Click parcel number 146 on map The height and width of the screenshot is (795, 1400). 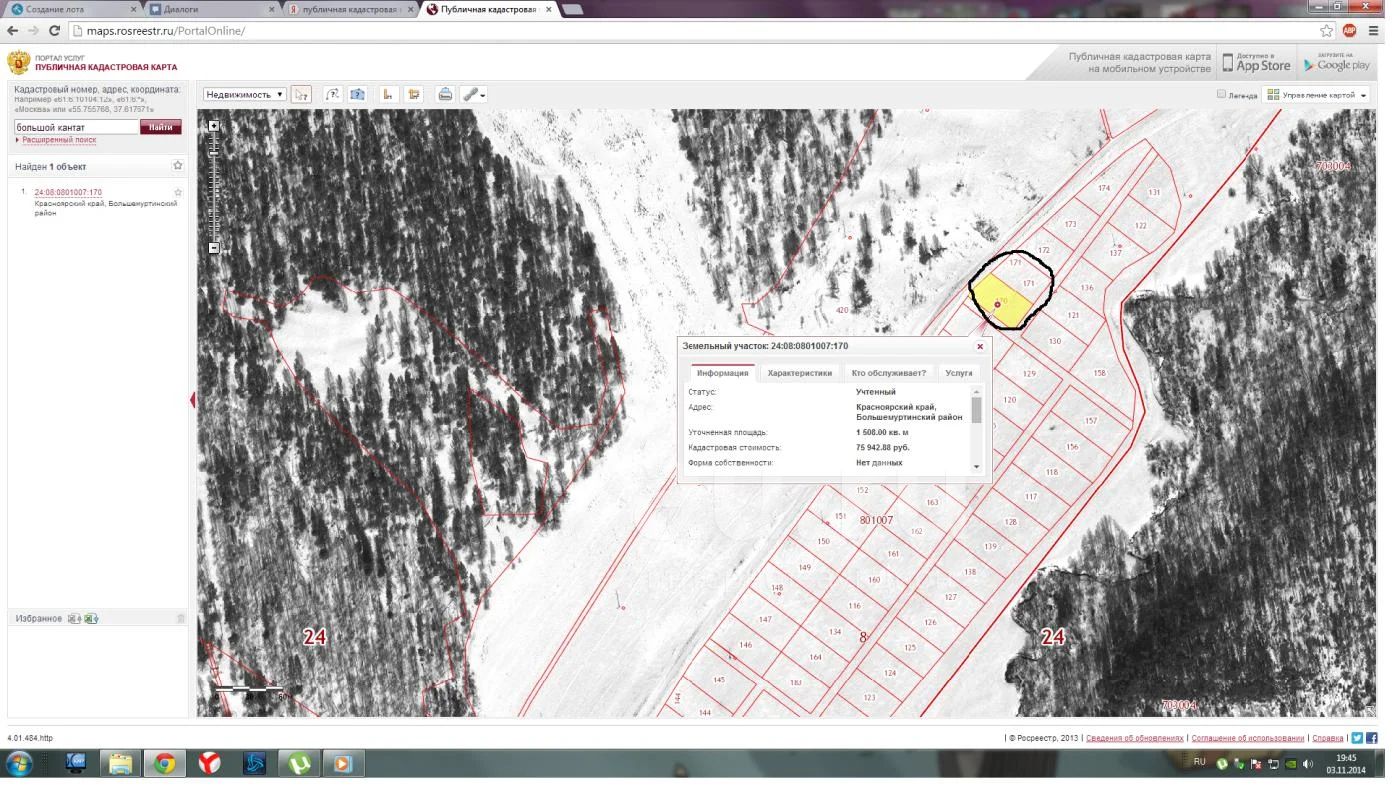tap(745, 645)
